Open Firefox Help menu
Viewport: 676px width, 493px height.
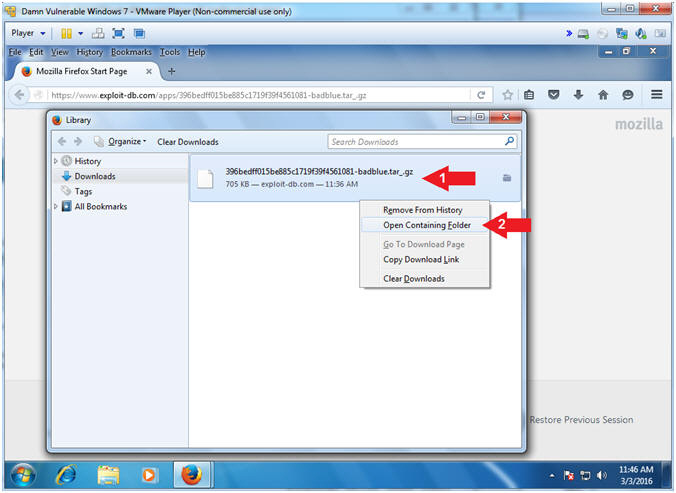(x=196, y=52)
